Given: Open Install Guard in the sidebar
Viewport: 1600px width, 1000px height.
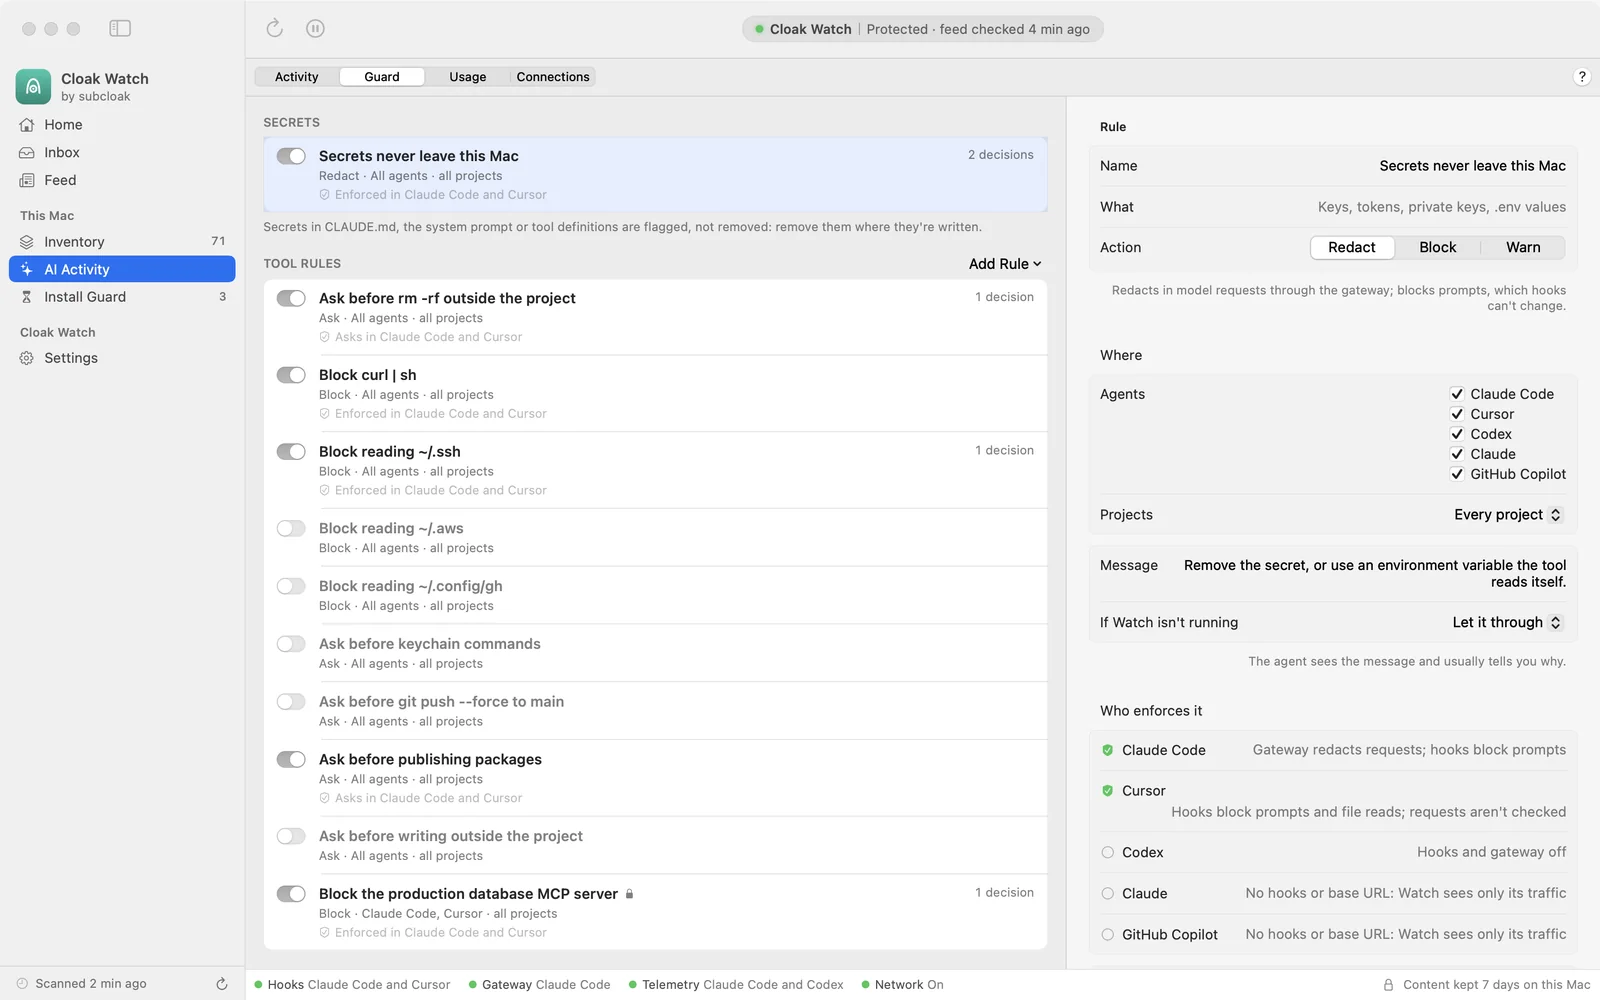Looking at the screenshot, I should pyautogui.click(x=122, y=297).
